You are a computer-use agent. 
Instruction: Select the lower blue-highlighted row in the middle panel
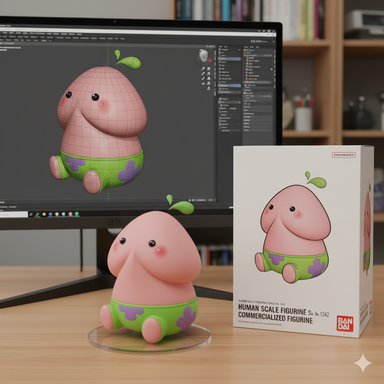pyautogui.click(x=229, y=85)
